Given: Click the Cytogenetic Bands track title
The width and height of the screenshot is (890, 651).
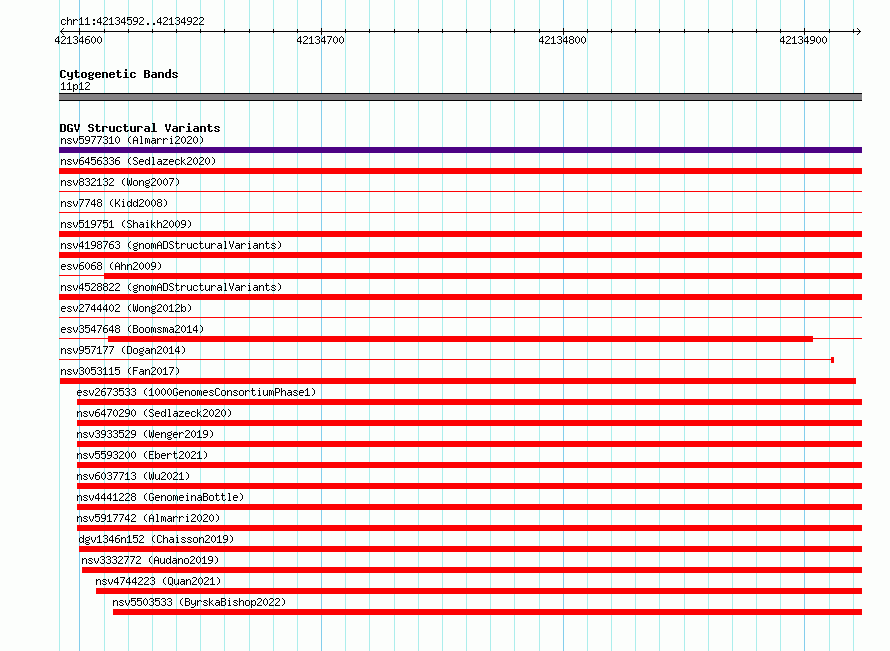Looking at the screenshot, I should point(119,74).
